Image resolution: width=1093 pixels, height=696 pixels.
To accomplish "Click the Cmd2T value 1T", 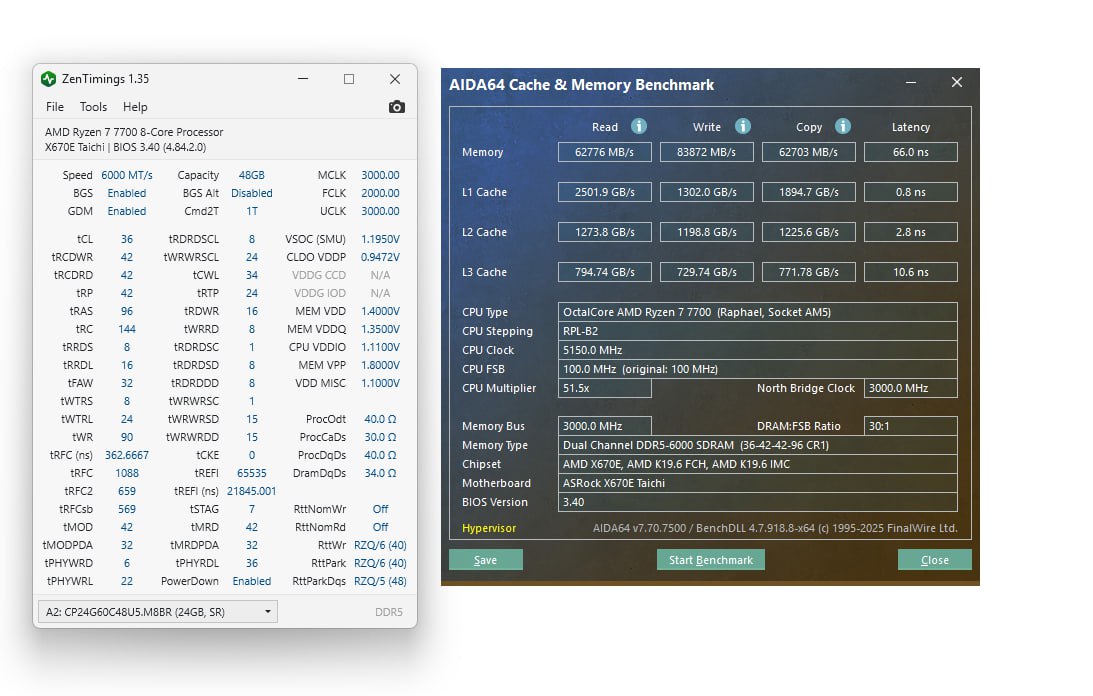I will tap(252, 211).
